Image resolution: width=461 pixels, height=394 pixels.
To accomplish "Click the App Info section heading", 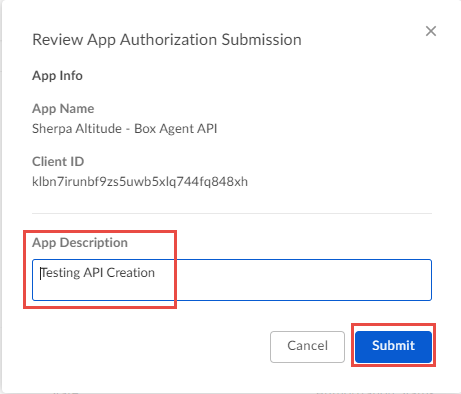I will 57,76.
